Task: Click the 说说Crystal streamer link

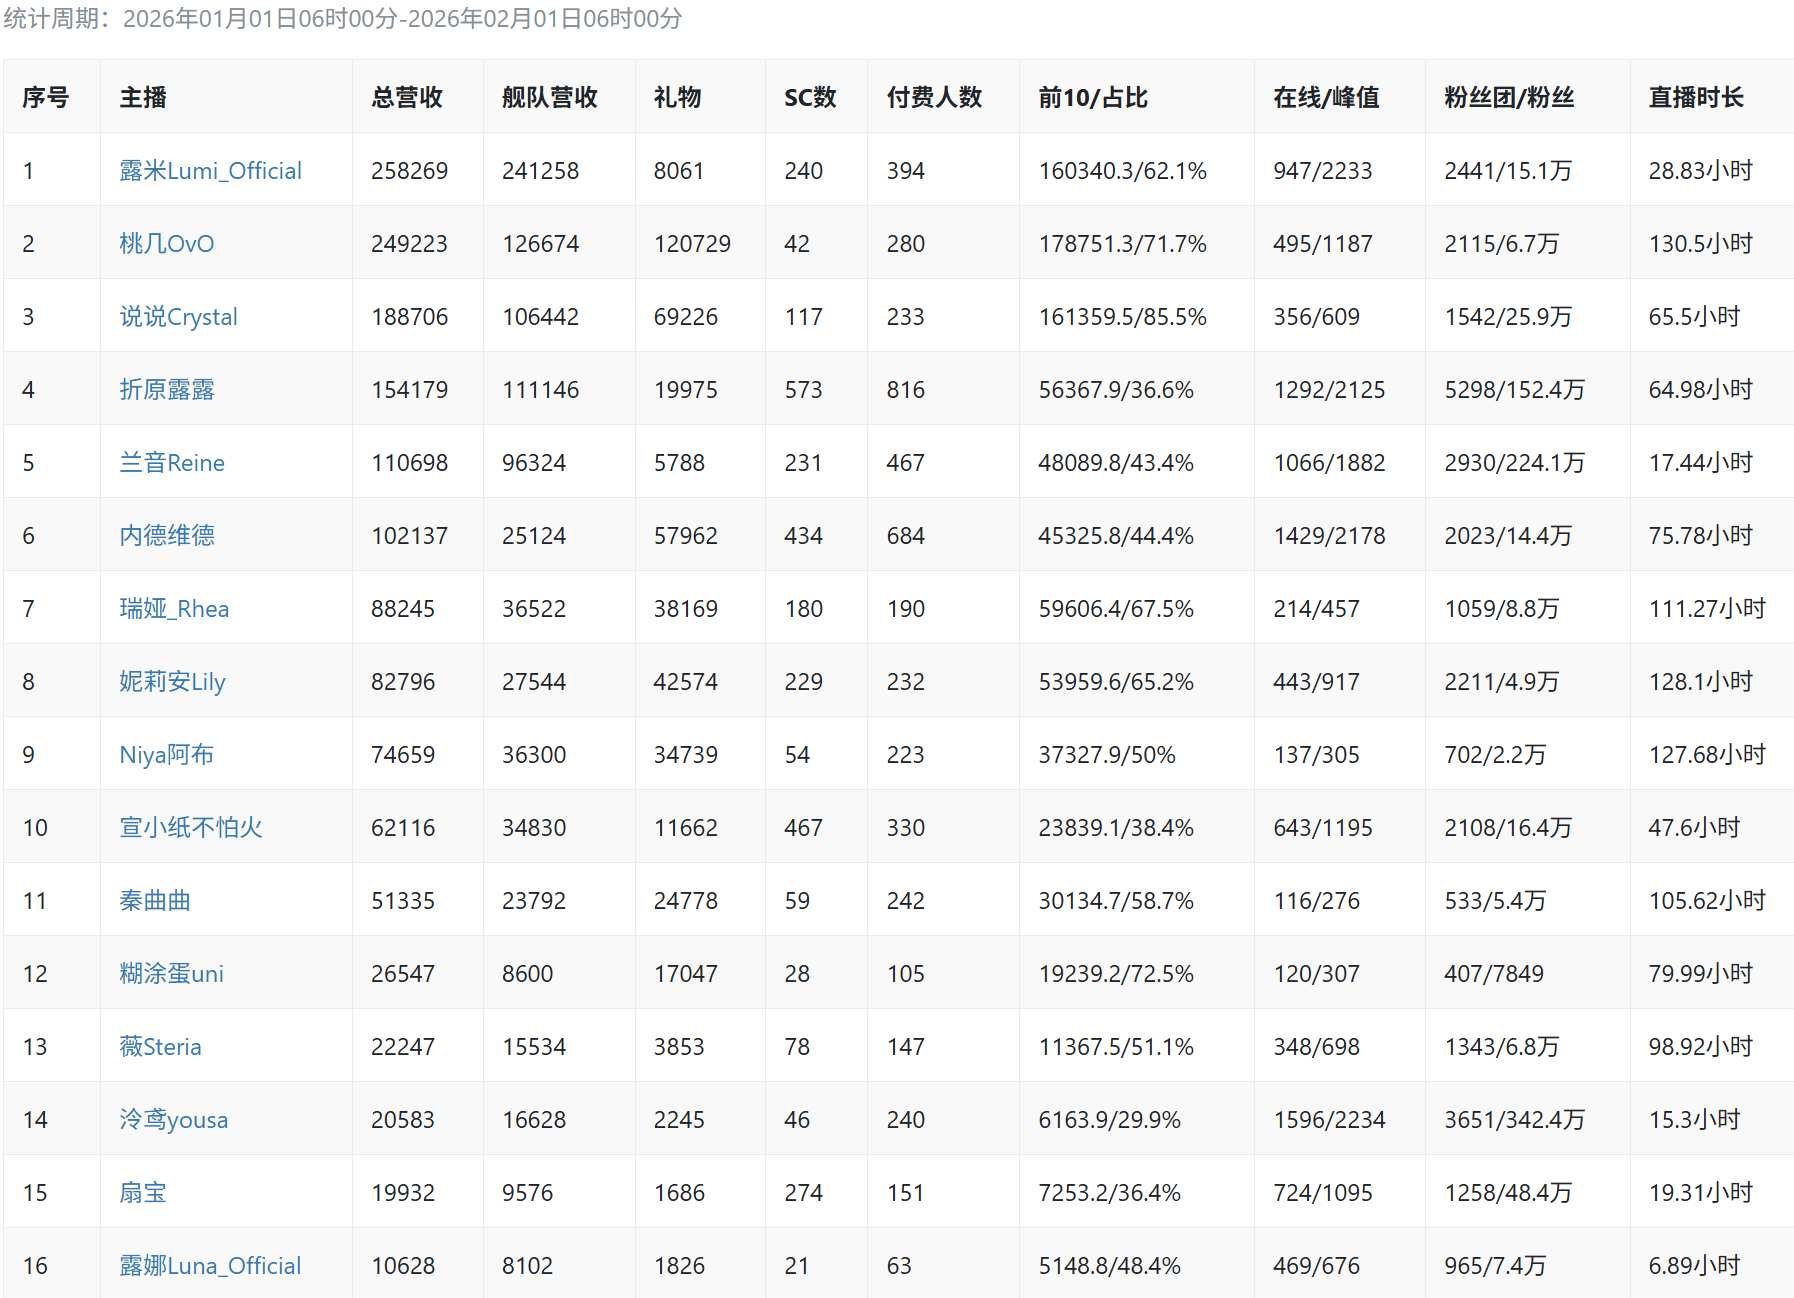Action: click(x=178, y=317)
